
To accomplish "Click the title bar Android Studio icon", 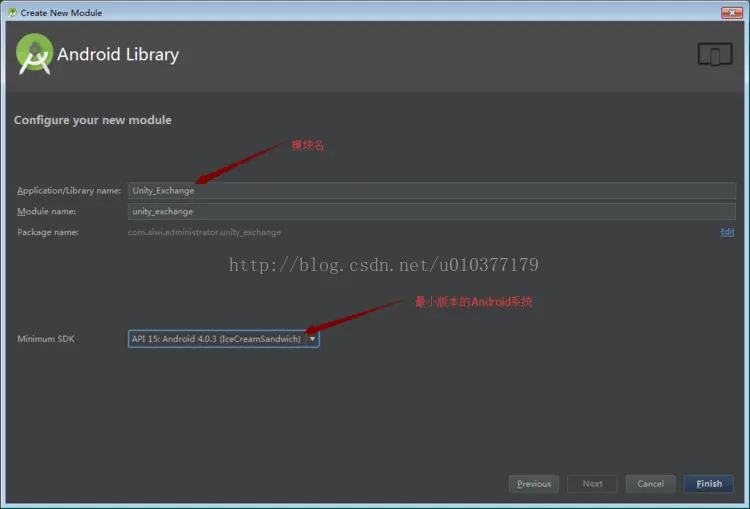I will click(12, 12).
